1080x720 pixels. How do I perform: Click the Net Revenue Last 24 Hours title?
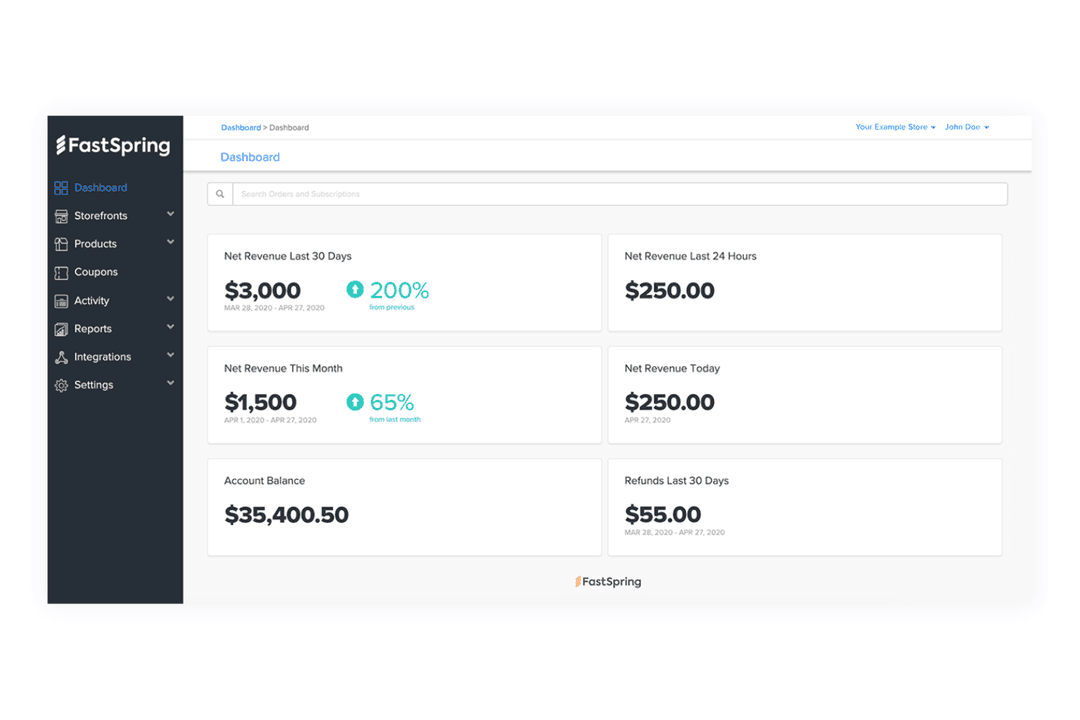pyautogui.click(x=690, y=256)
